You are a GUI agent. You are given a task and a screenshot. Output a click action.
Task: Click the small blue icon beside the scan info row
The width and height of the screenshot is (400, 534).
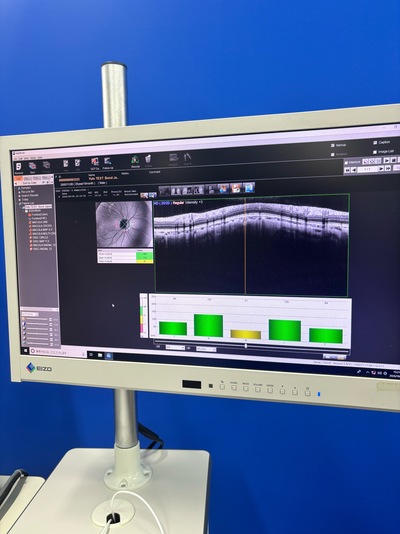click(x=152, y=195)
